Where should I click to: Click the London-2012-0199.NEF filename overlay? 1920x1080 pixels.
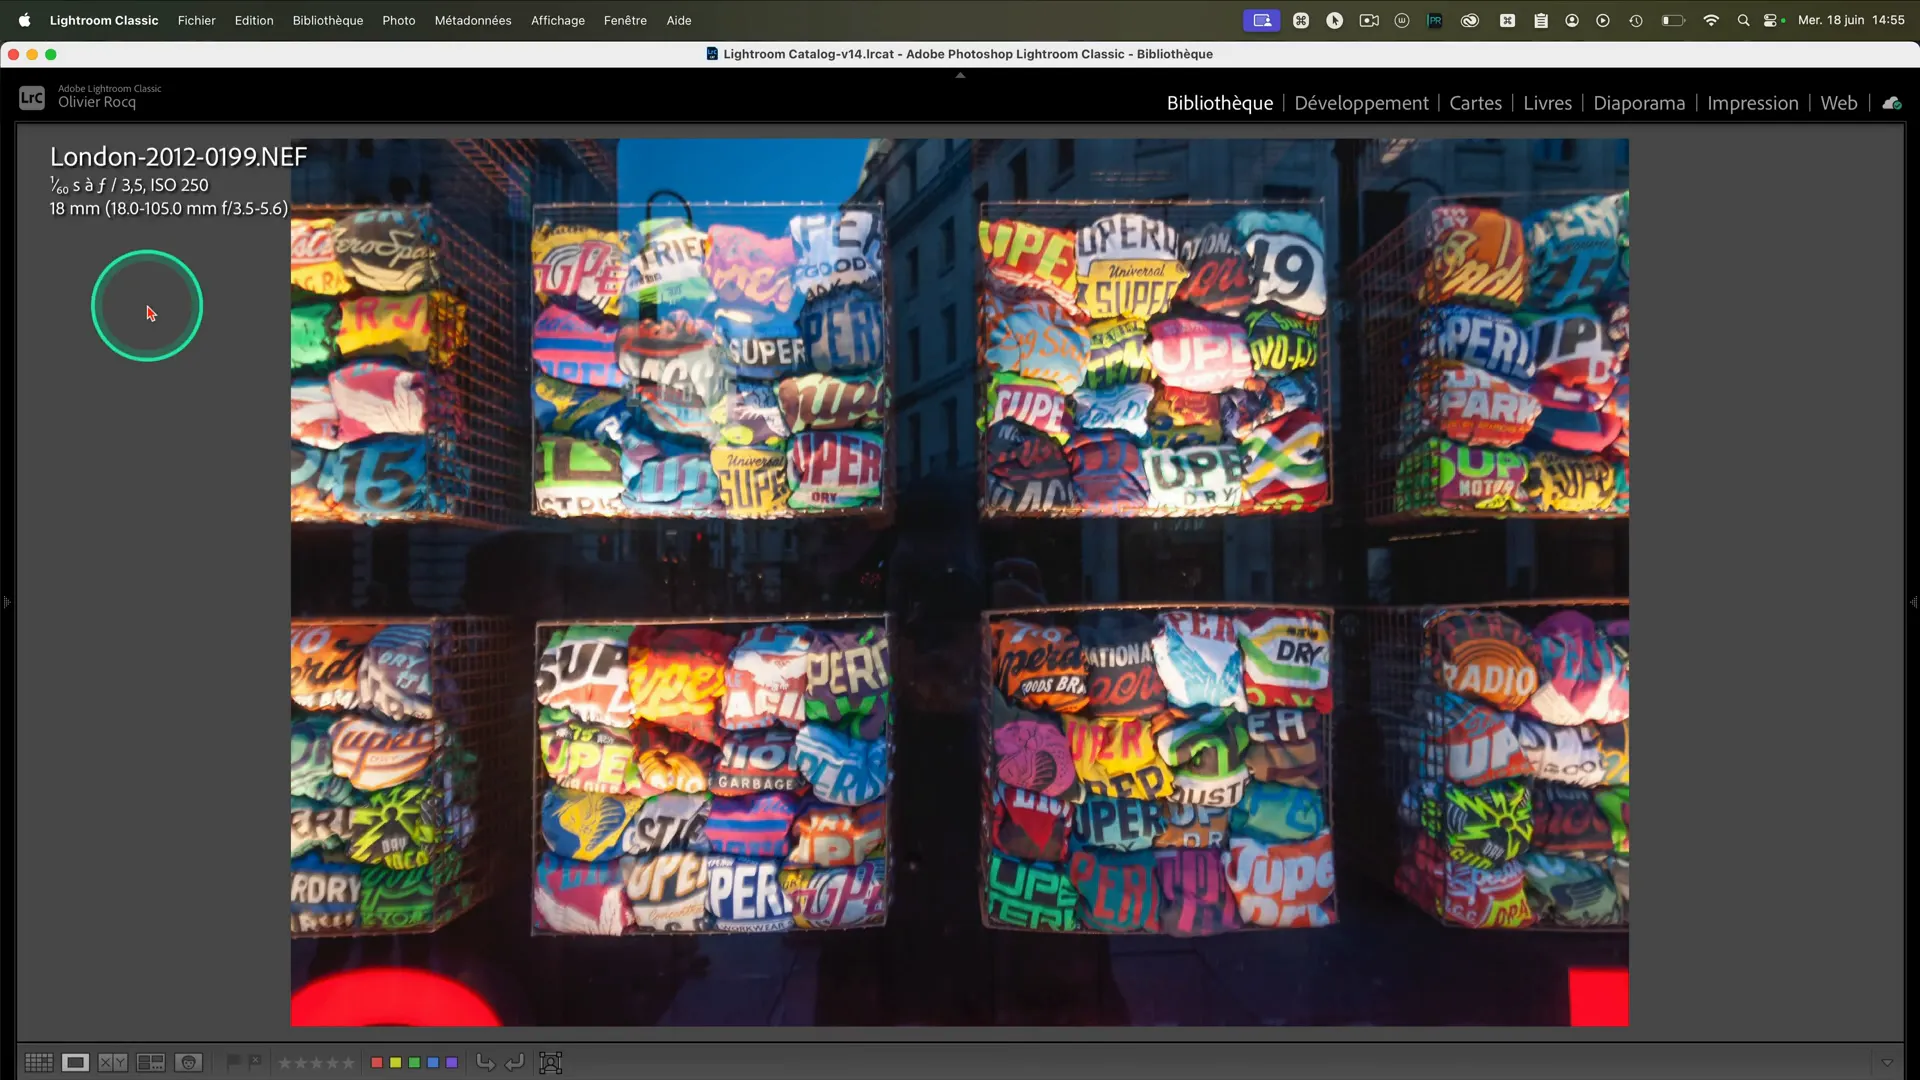tap(178, 157)
